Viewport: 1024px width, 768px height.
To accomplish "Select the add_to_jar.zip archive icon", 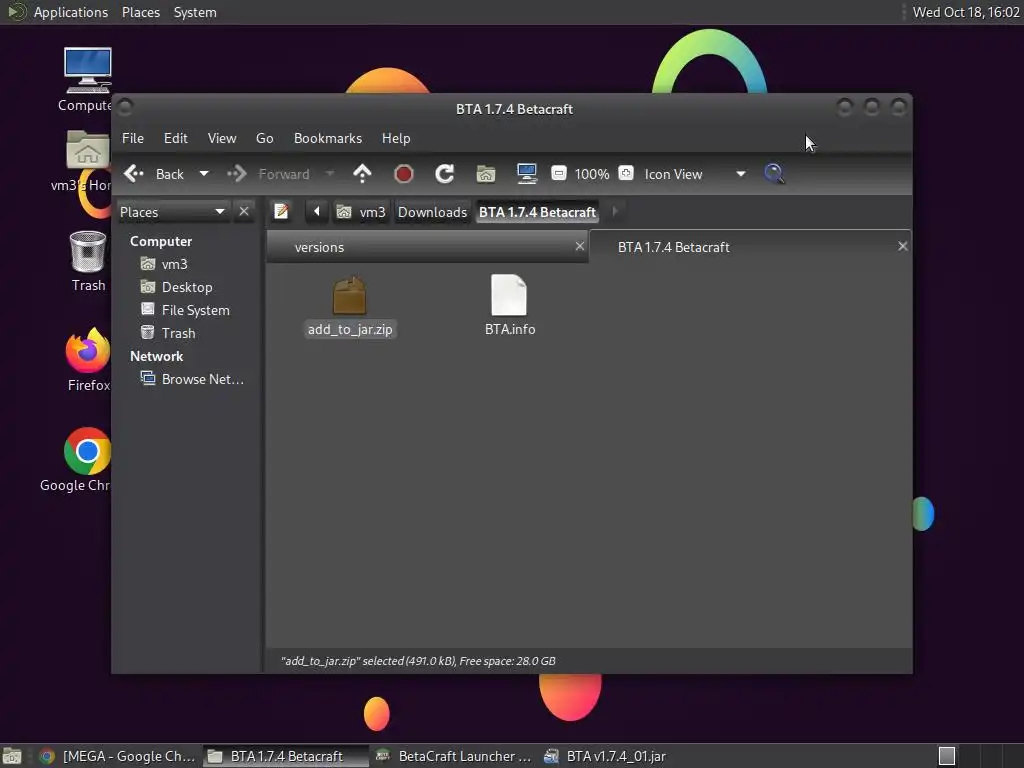I will [x=349, y=296].
